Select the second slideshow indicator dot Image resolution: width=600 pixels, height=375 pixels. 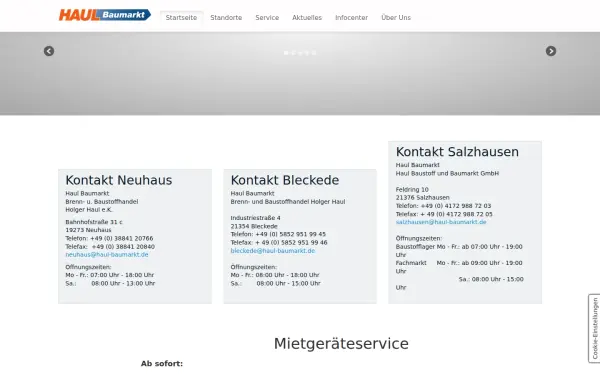click(293, 53)
